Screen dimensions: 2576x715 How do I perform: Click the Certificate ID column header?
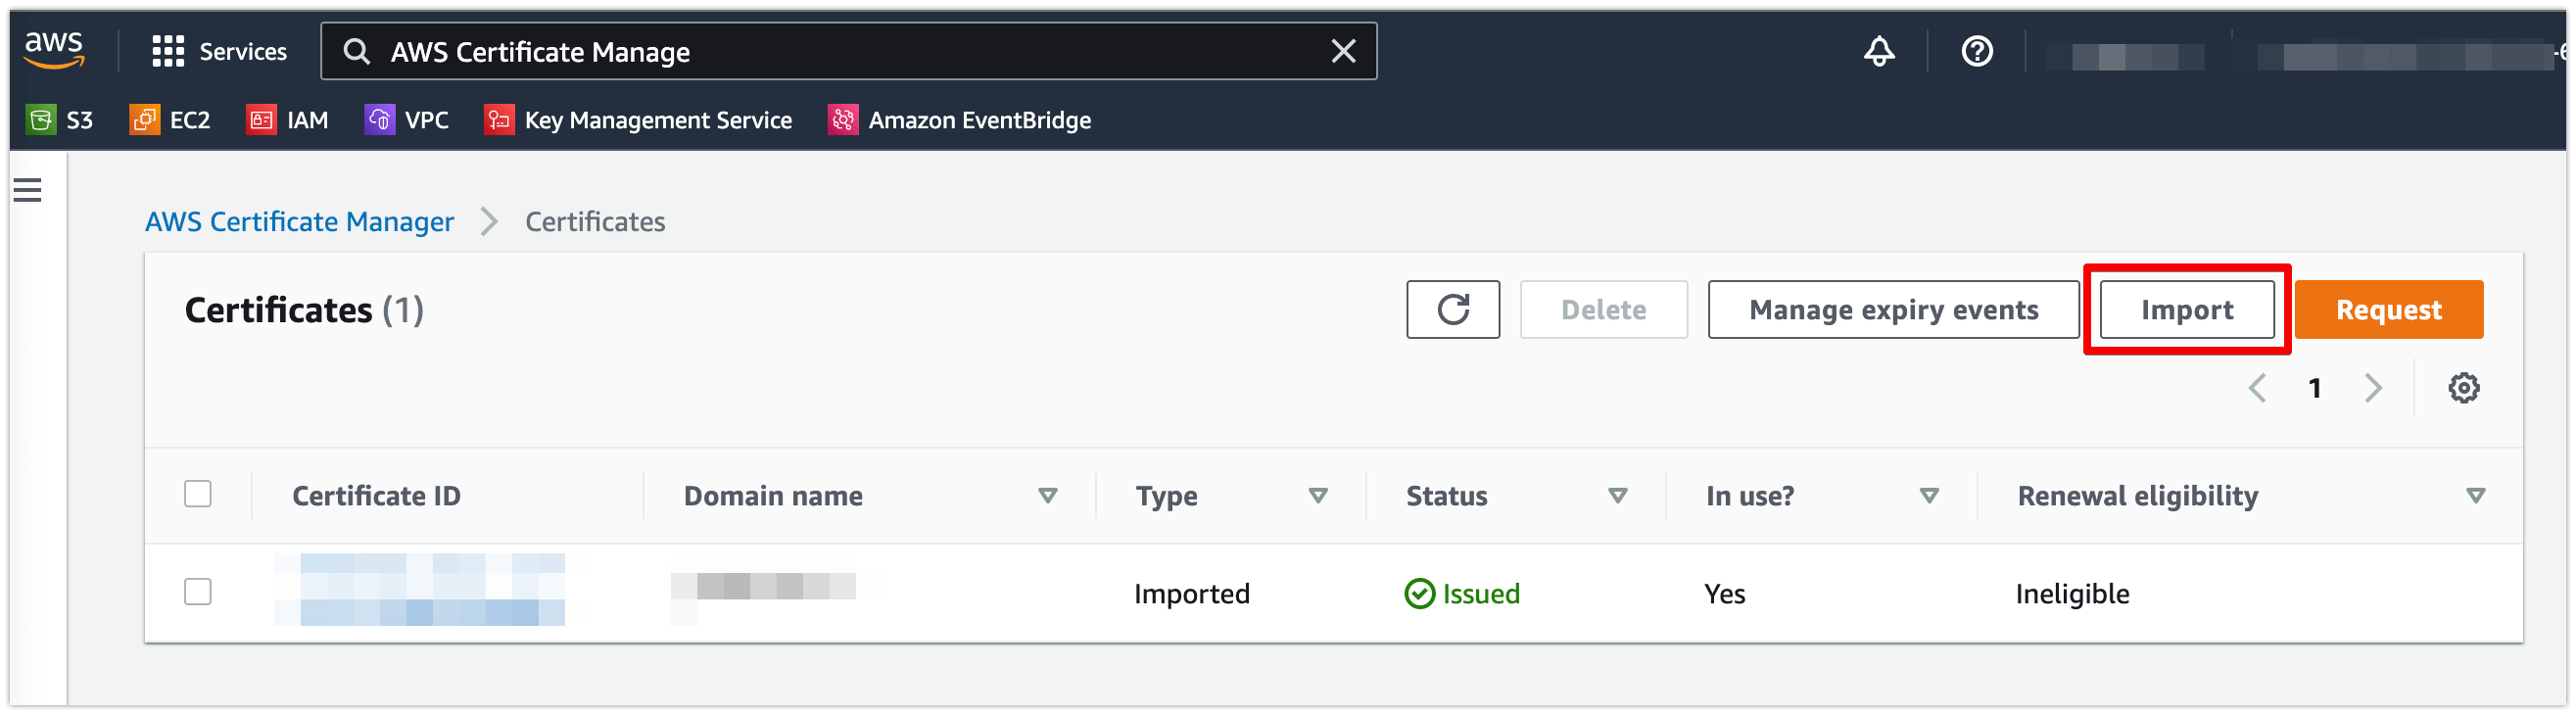click(x=376, y=496)
